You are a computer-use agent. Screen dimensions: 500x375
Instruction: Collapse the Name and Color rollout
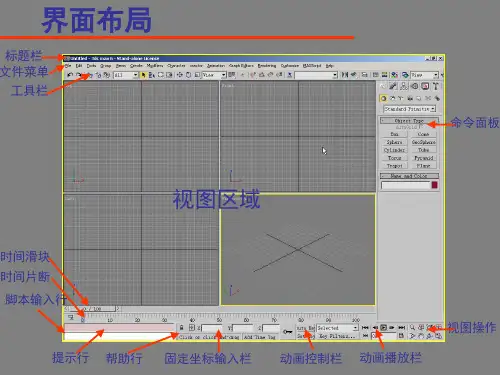[x=409, y=176]
